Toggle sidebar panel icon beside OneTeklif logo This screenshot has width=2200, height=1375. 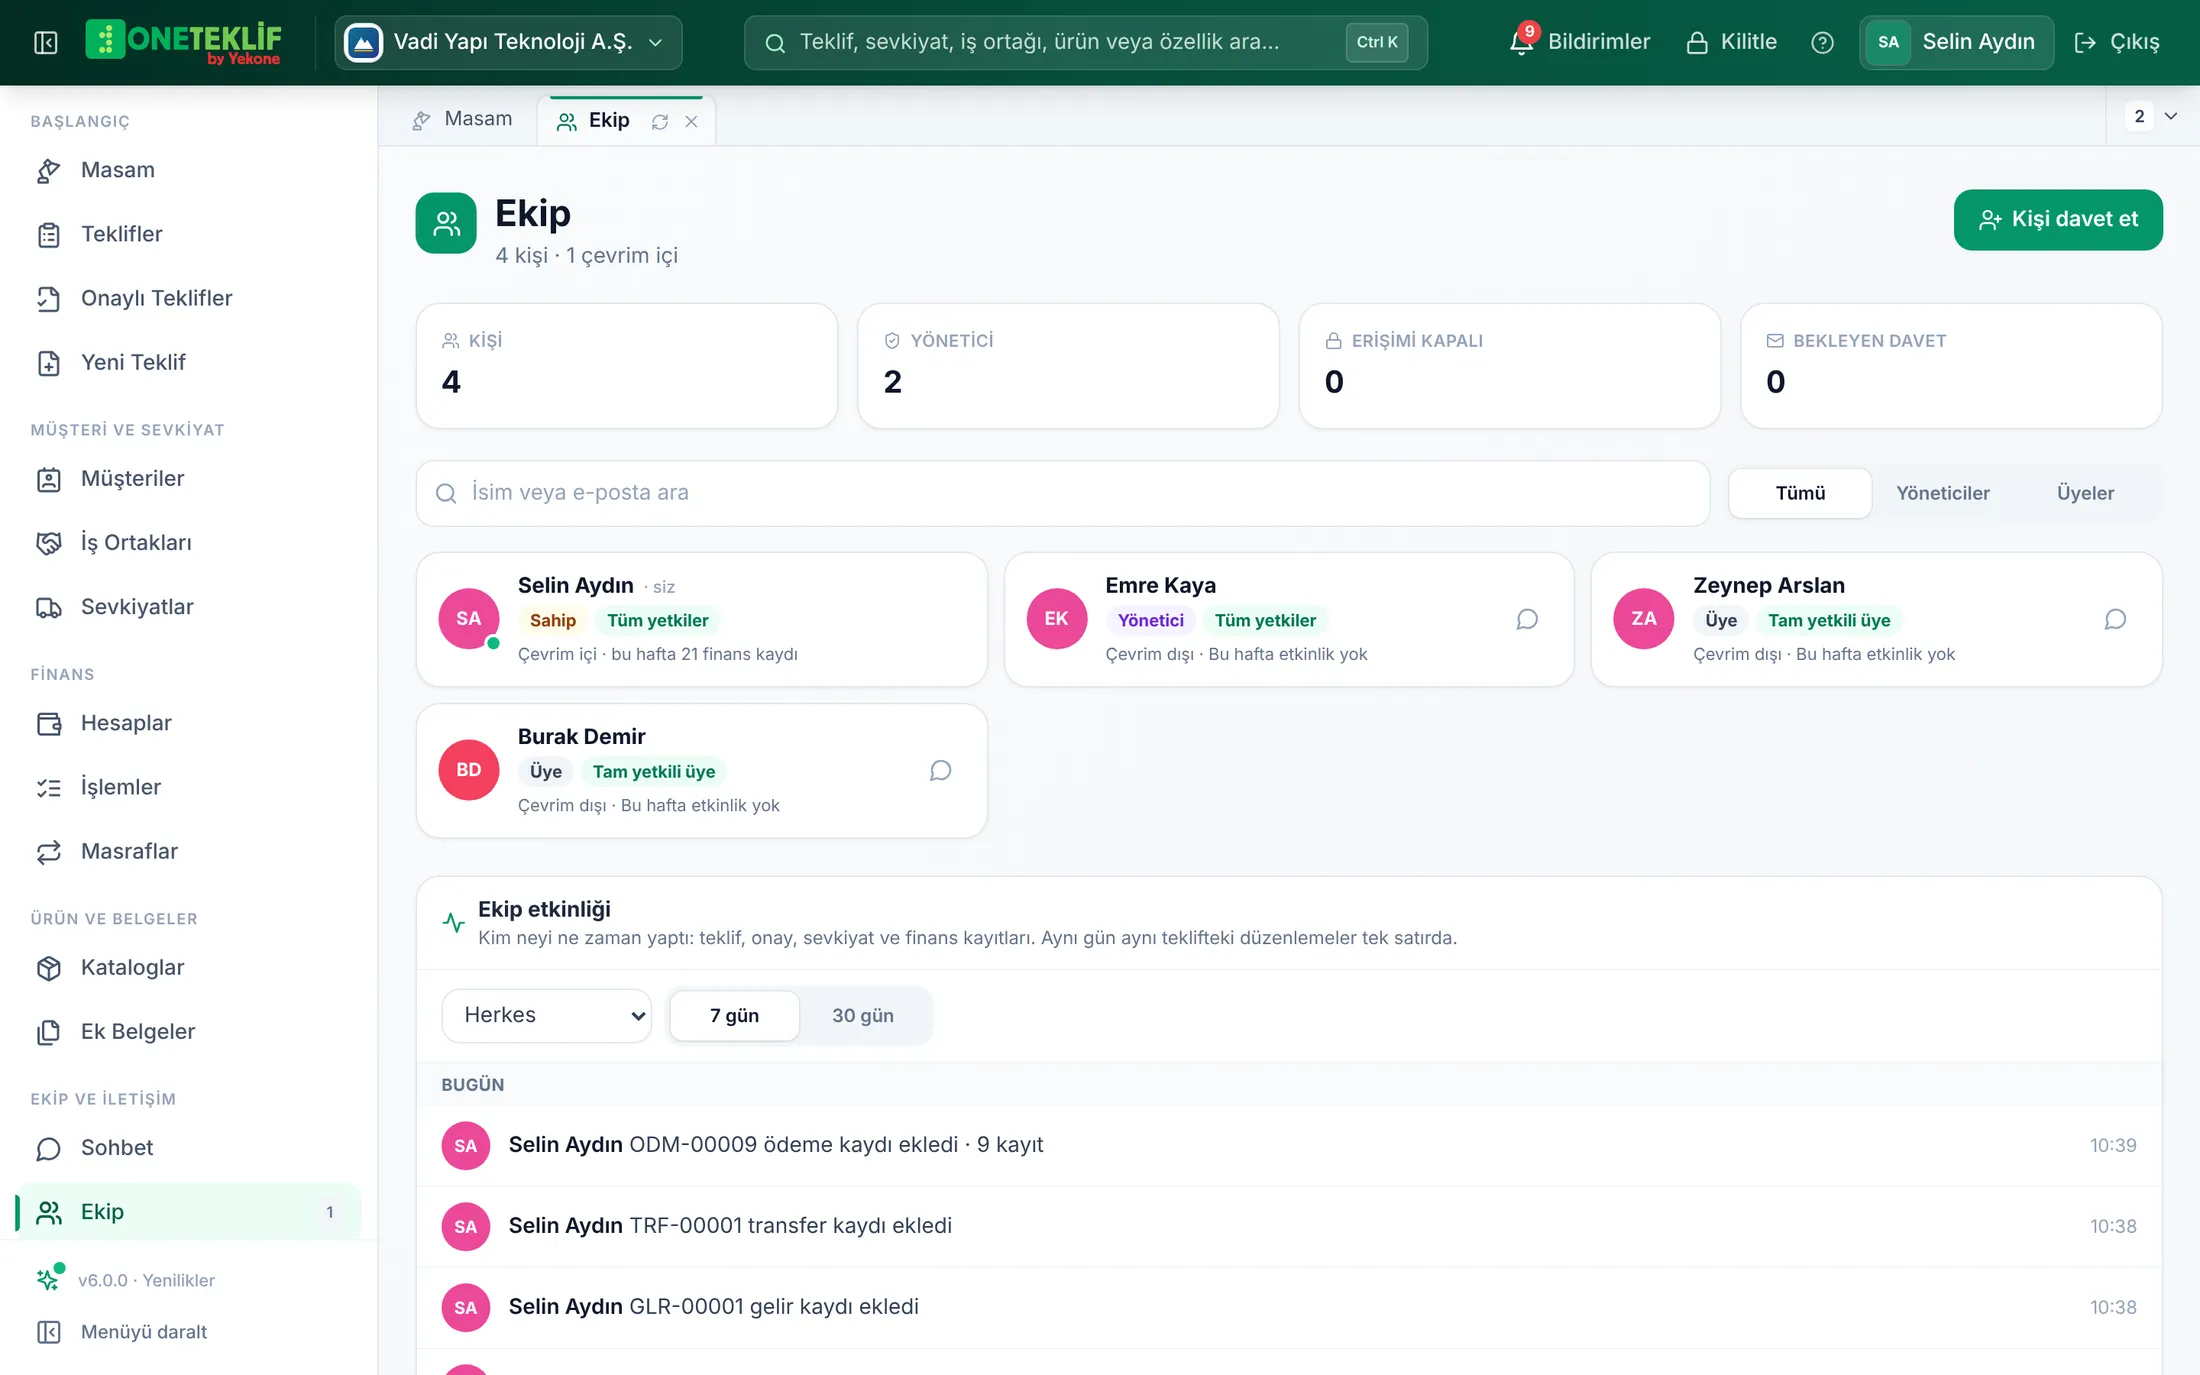click(46, 42)
